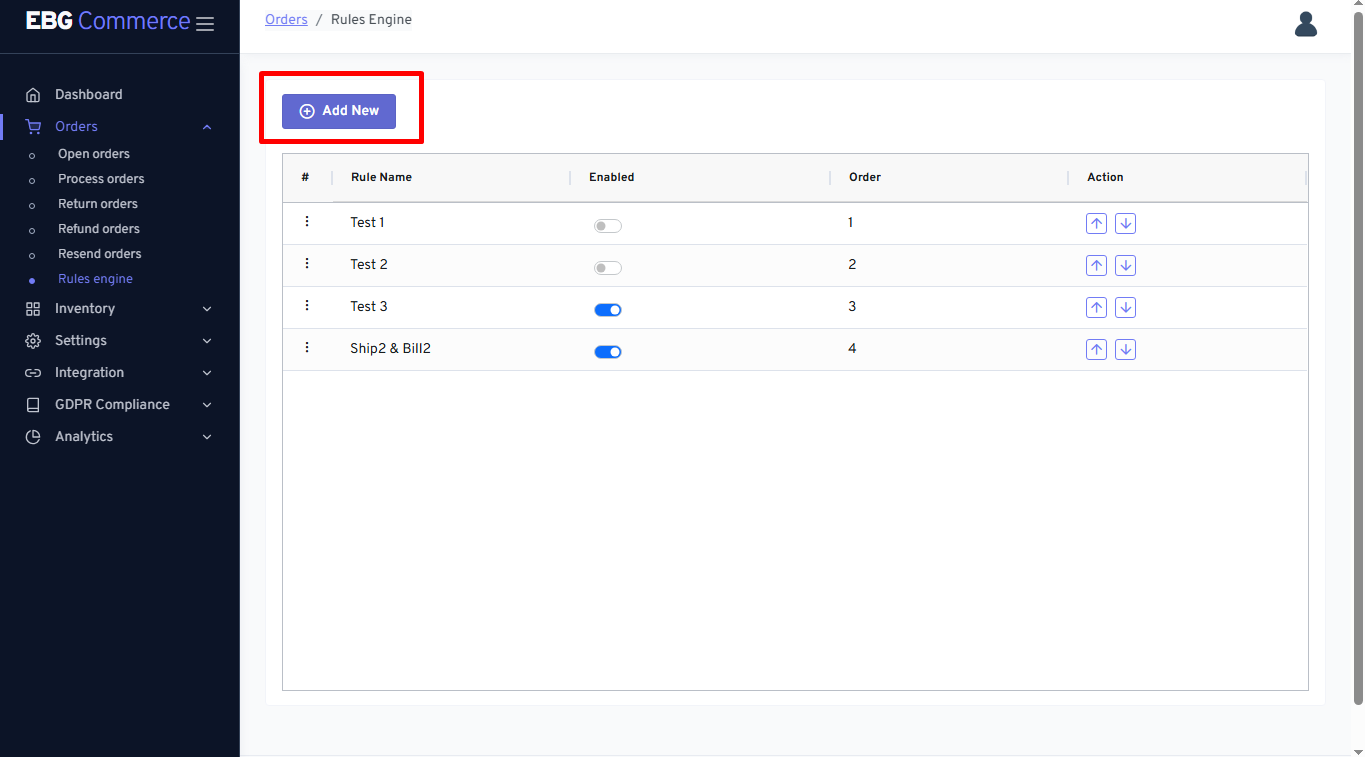
Task: Disable the Test 3 rule toggle
Action: [x=607, y=310]
